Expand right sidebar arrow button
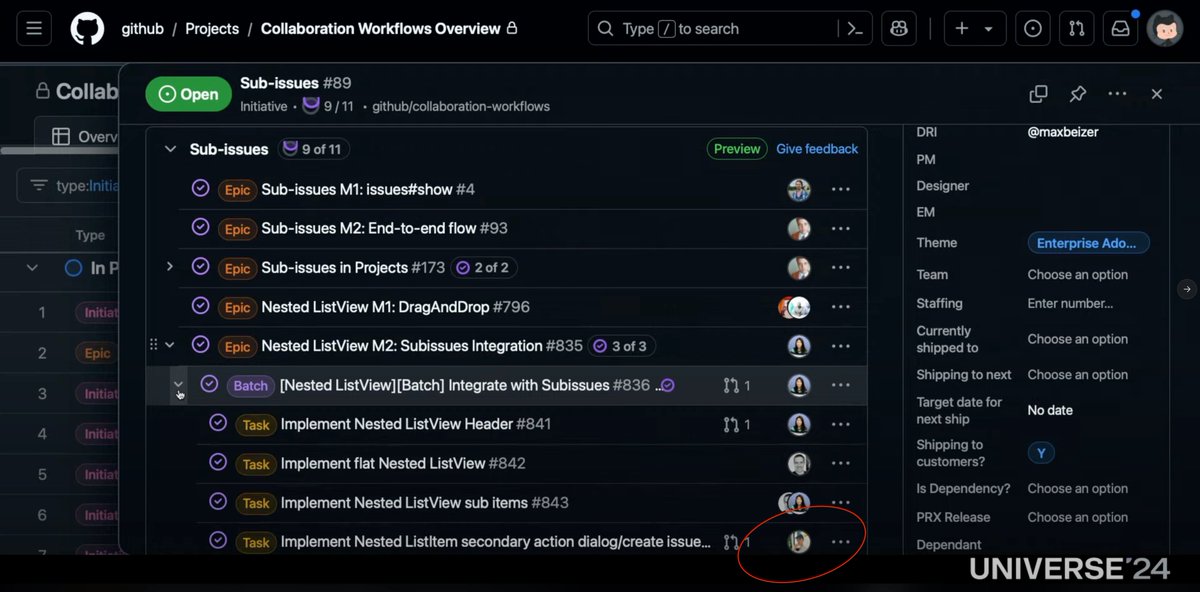This screenshot has height=592, width=1200. click(x=1187, y=289)
